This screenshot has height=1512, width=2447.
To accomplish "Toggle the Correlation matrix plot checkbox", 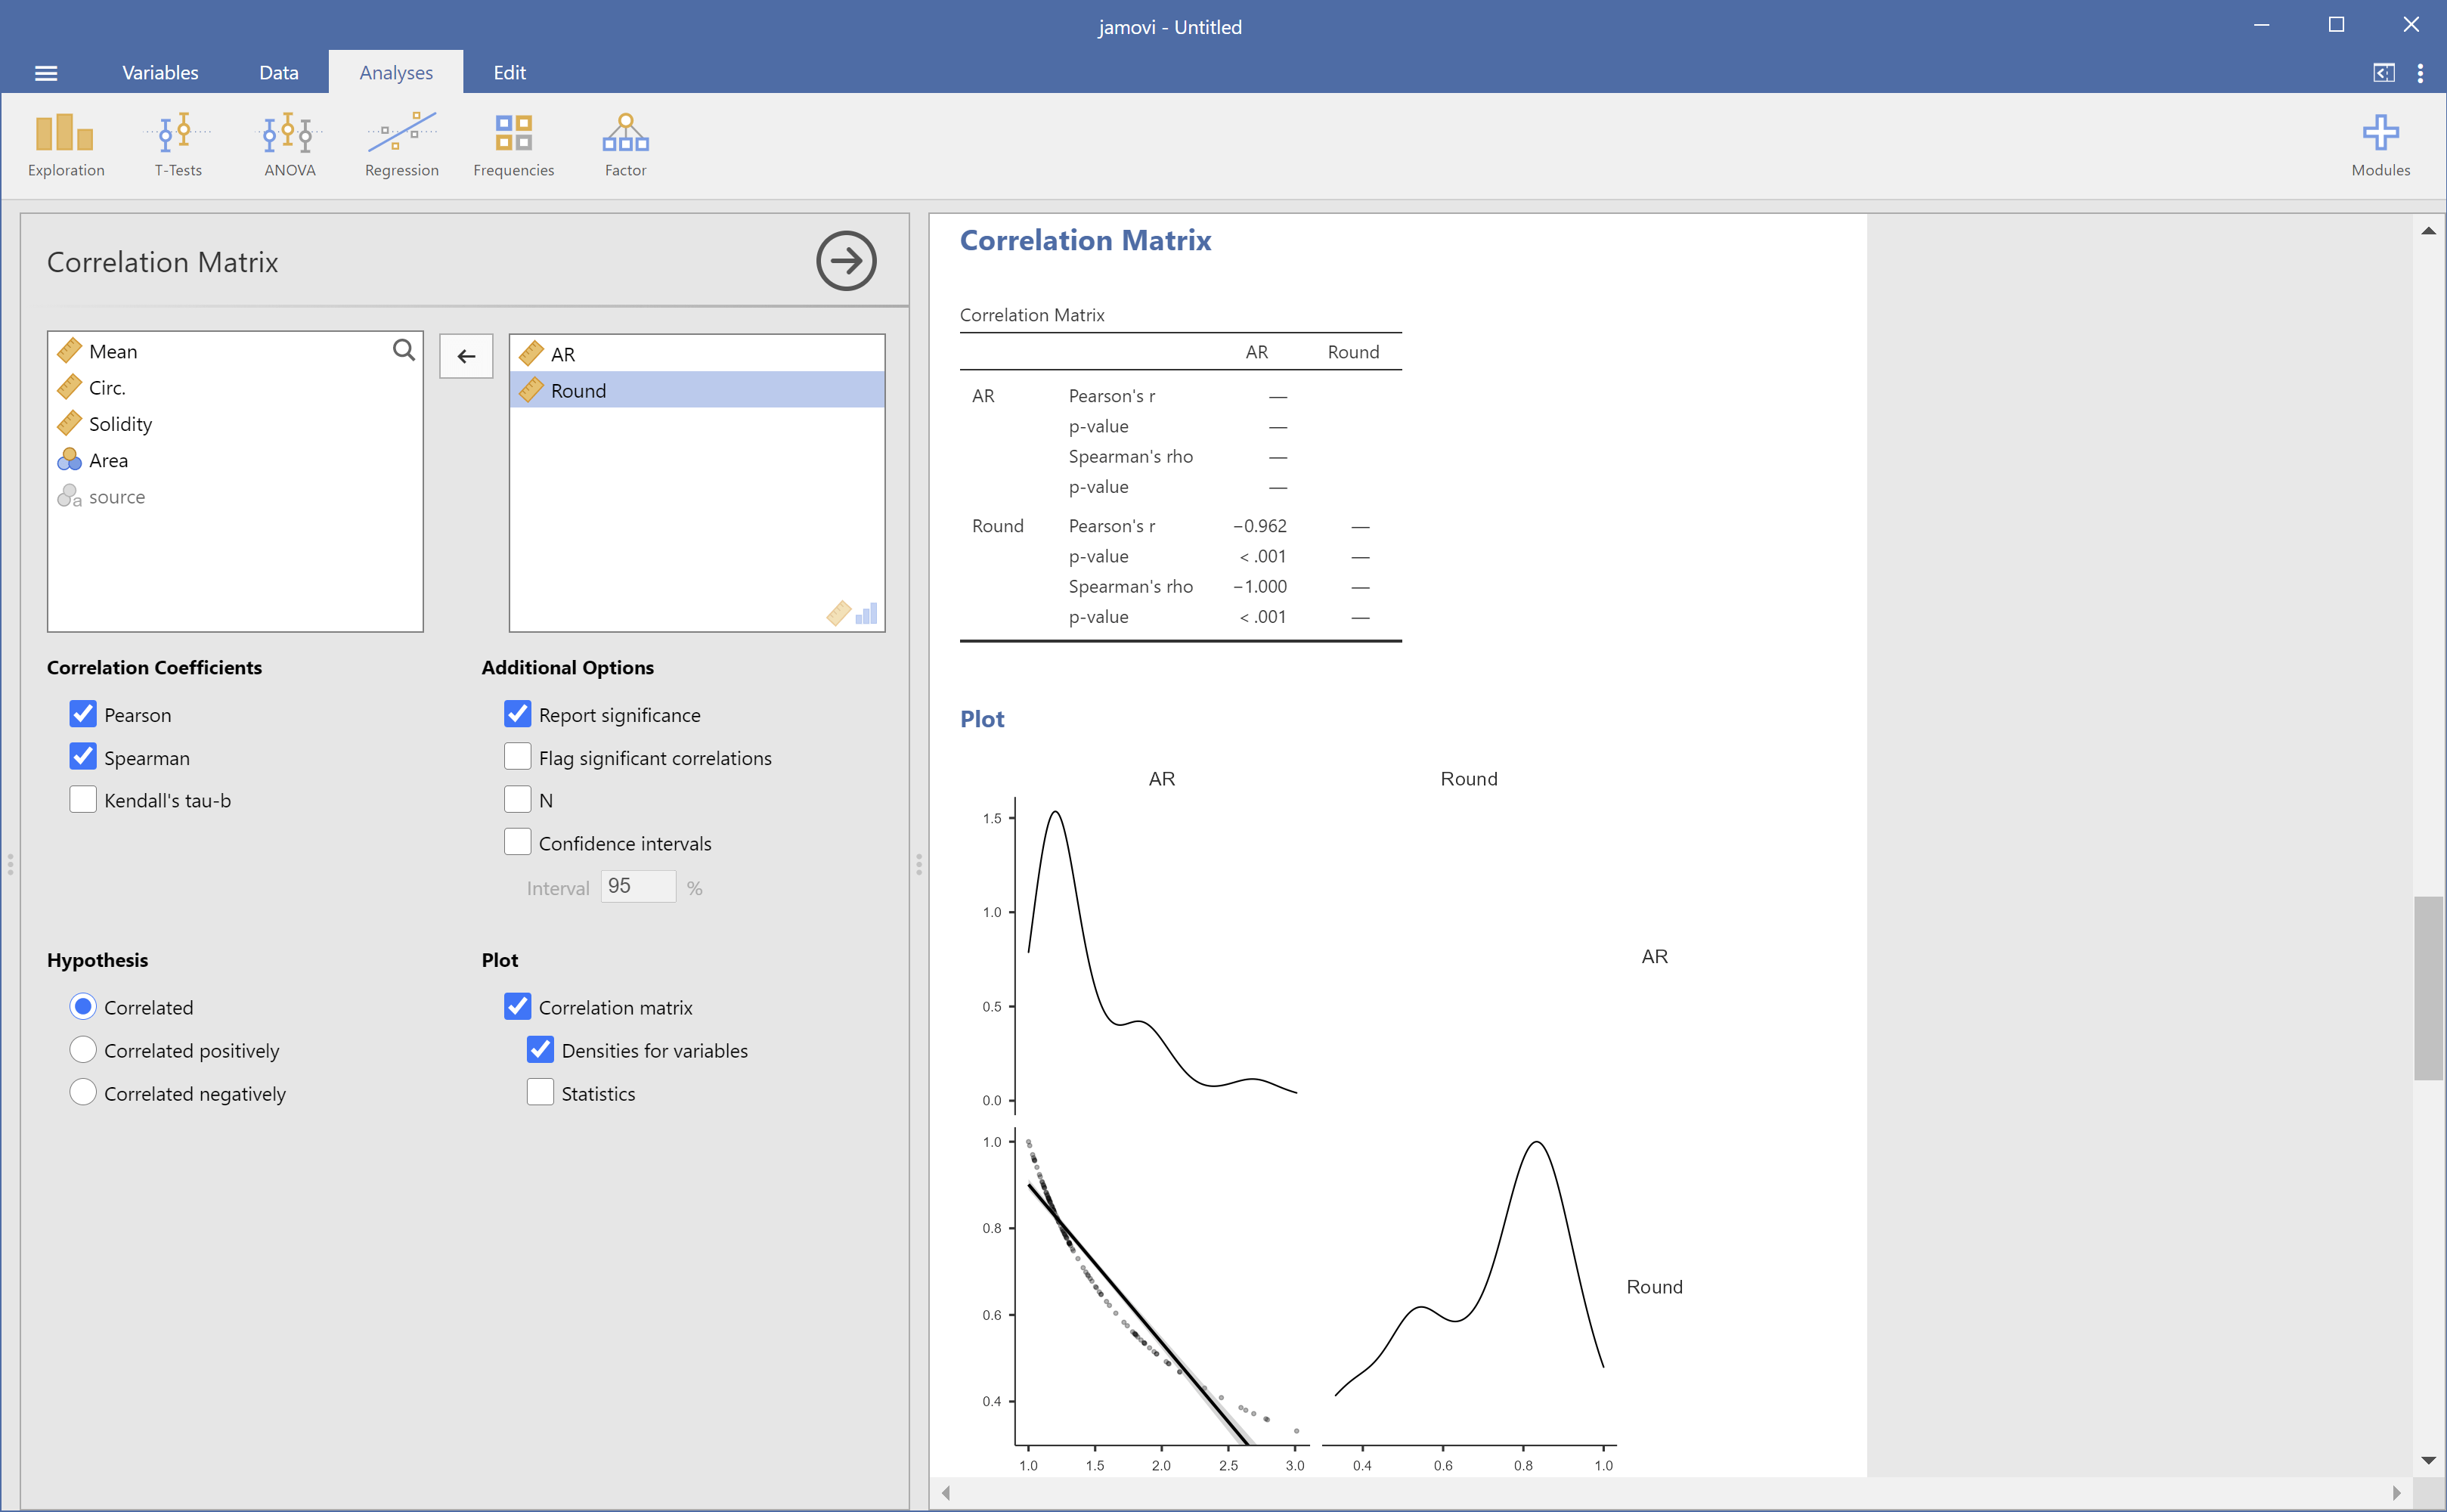I will pos(518,1007).
